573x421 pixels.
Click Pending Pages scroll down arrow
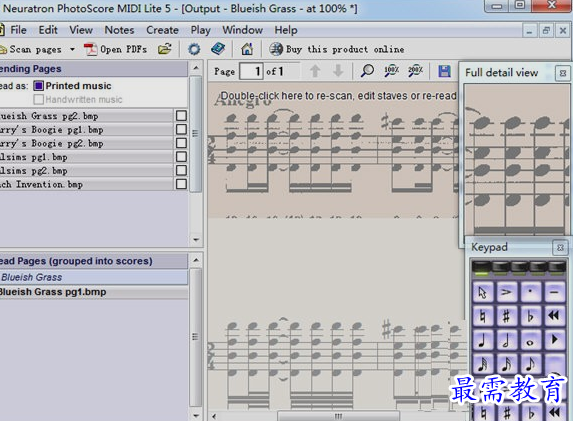pos(196,240)
